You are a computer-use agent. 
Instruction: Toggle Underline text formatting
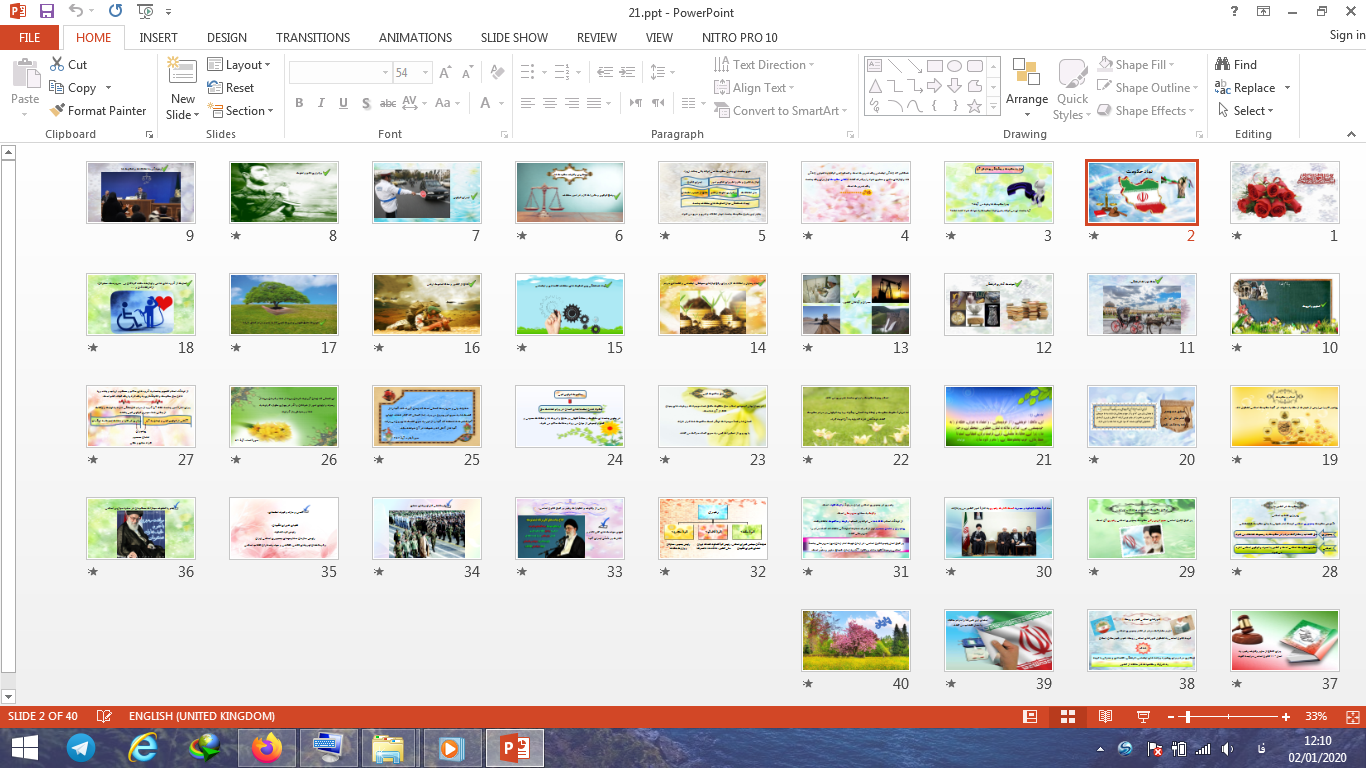[x=343, y=103]
